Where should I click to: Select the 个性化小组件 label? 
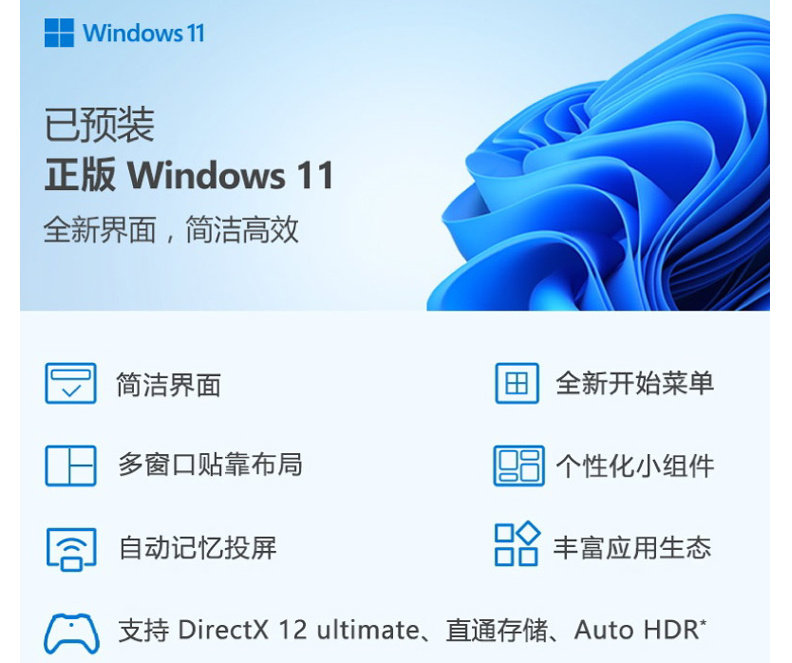coord(635,466)
